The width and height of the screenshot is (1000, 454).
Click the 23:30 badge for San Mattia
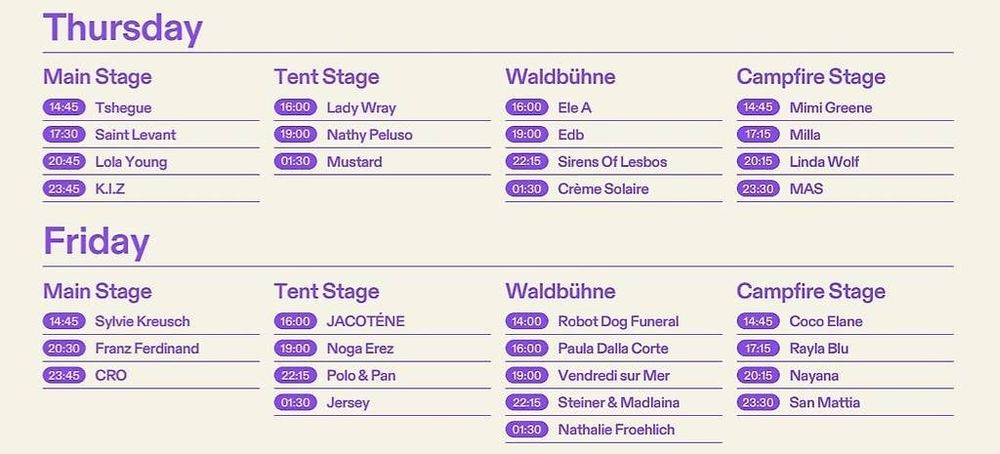(758, 402)
